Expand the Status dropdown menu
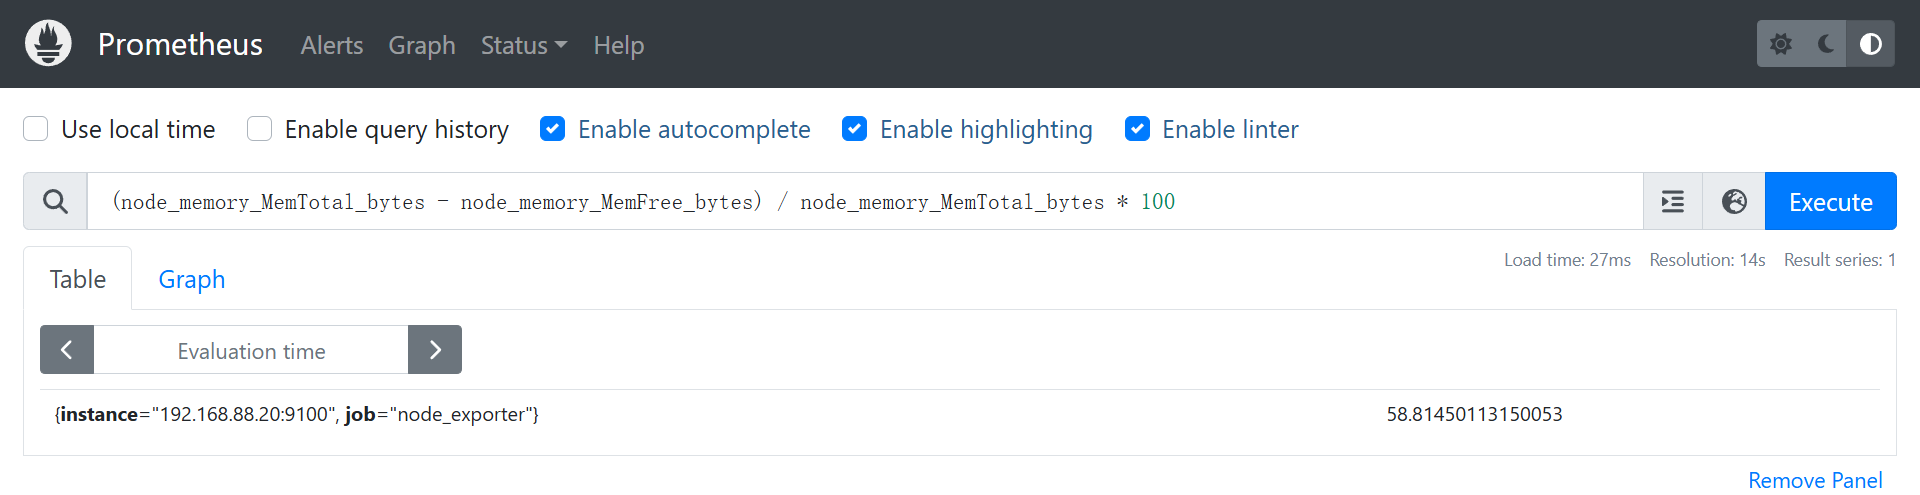The height and width of the screenshot is (495, 1920). [523, 45]
